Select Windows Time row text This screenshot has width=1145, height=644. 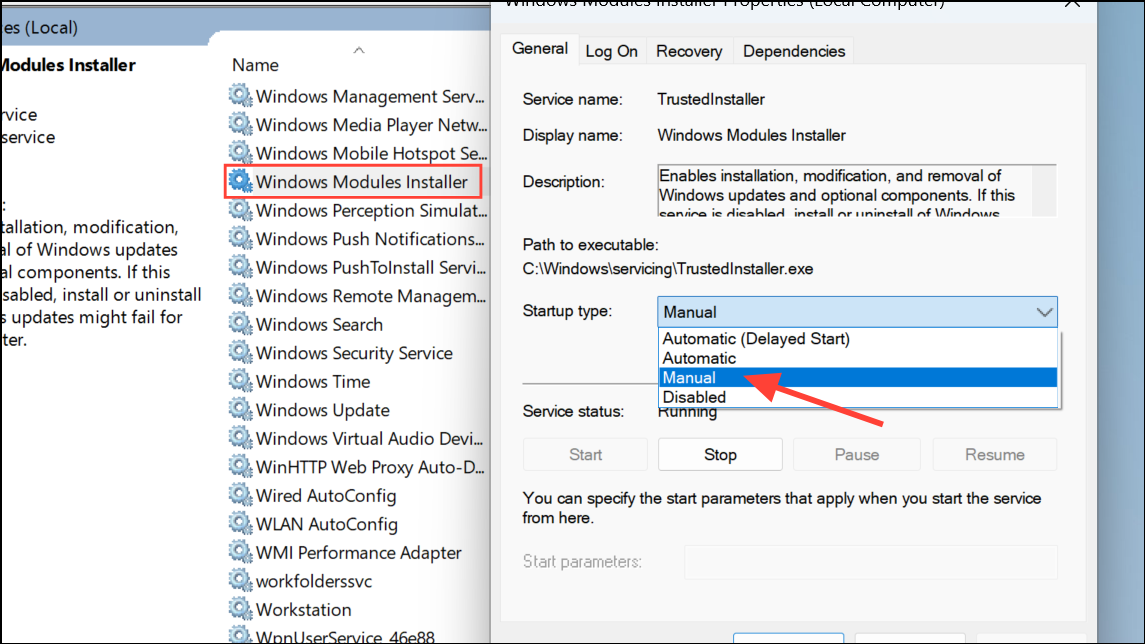tap(313, 381)
